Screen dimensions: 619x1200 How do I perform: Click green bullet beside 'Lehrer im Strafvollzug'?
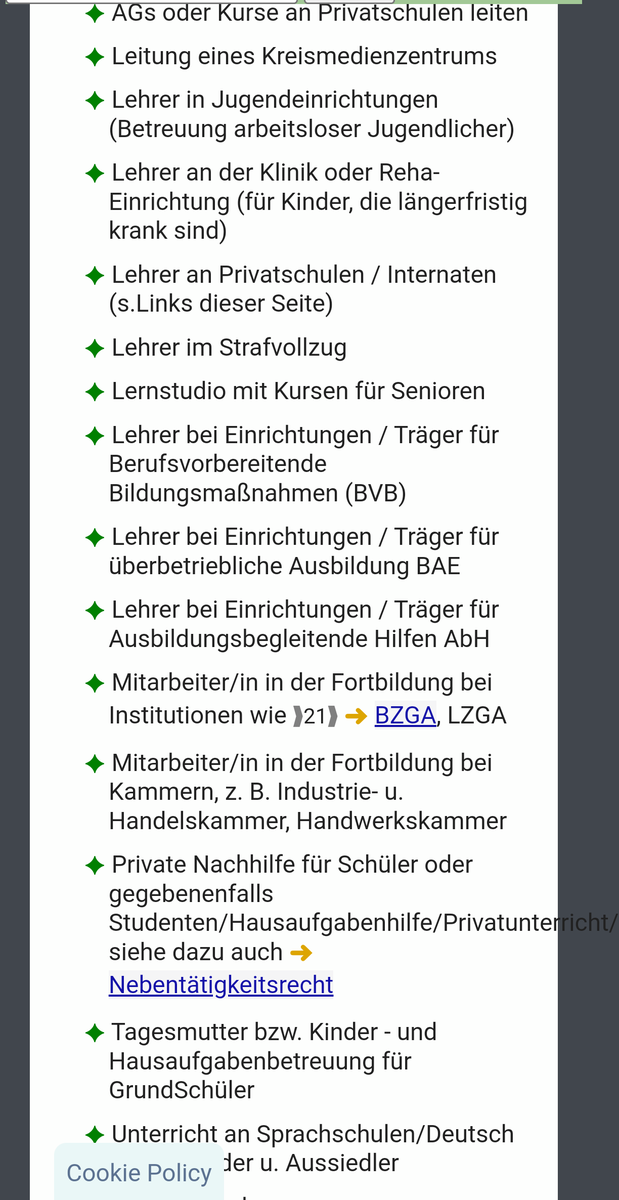(x=95, y=349)
